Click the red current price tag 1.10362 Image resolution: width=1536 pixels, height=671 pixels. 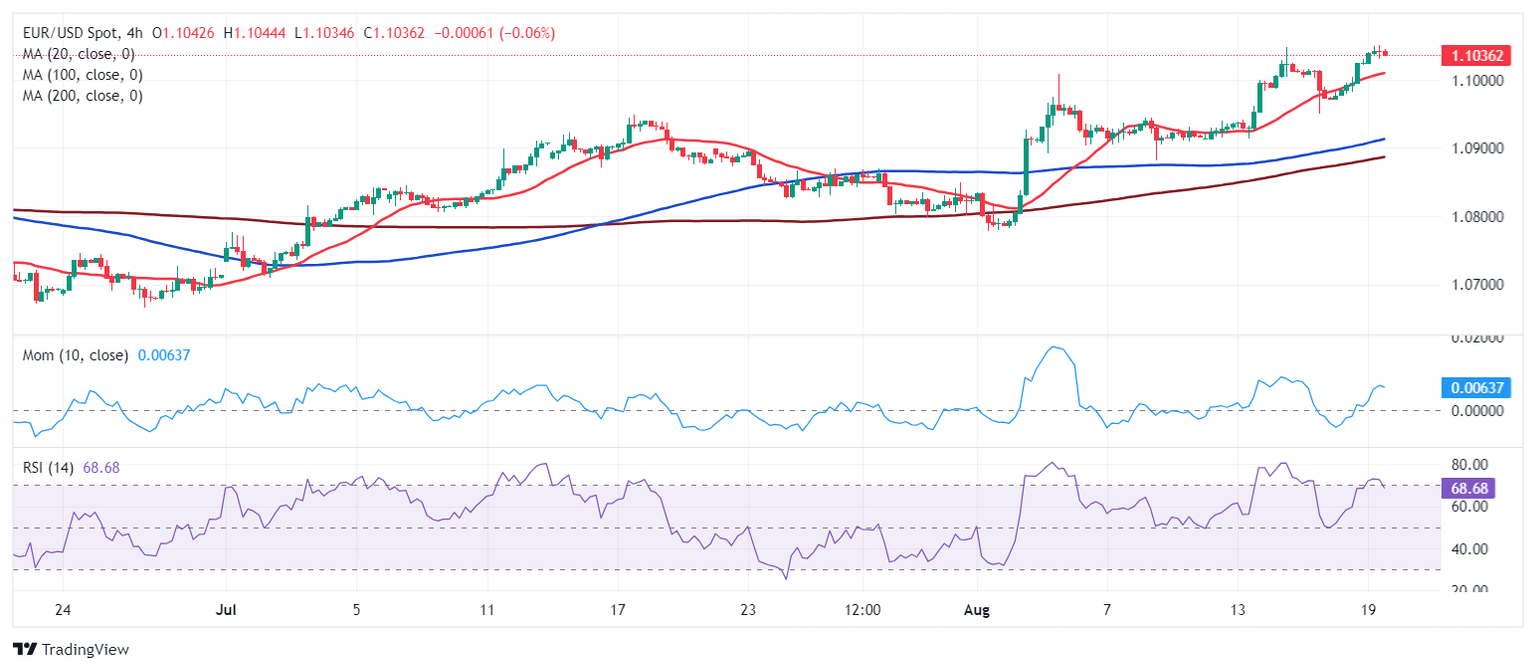1475,55
